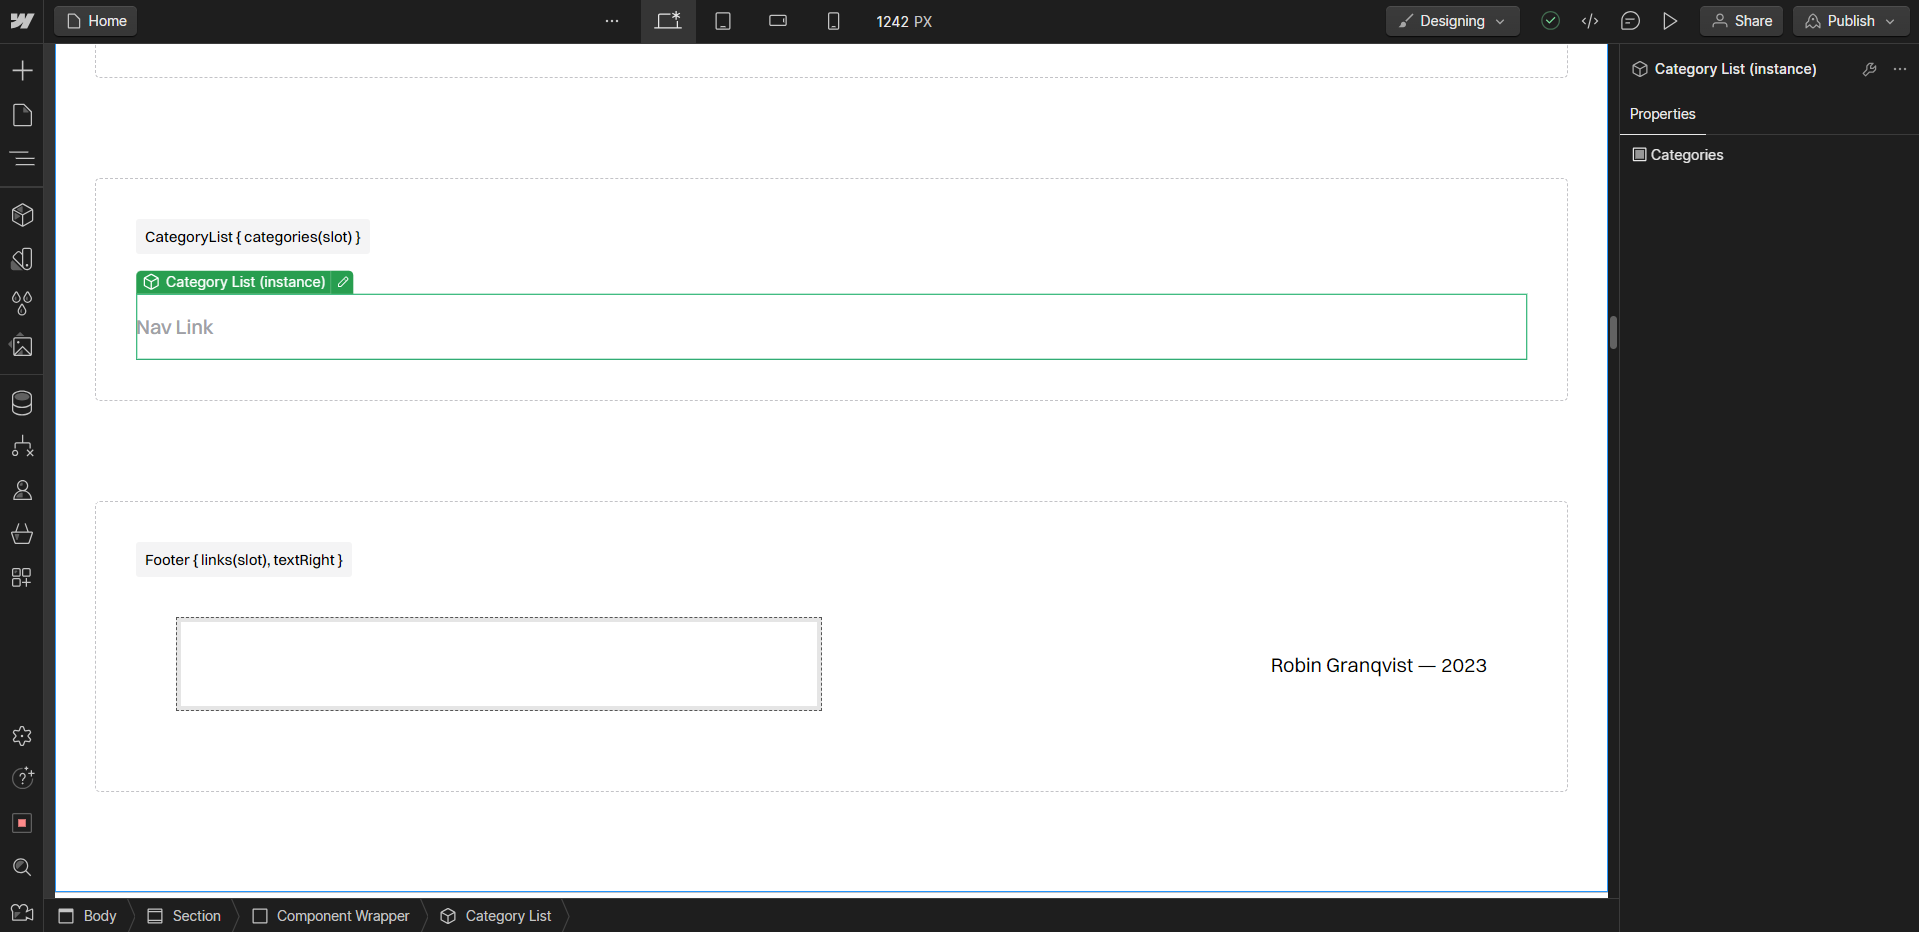The image size is (1919, 932).
Task: Open the CMS Collections panel
Action: (22, 402)
